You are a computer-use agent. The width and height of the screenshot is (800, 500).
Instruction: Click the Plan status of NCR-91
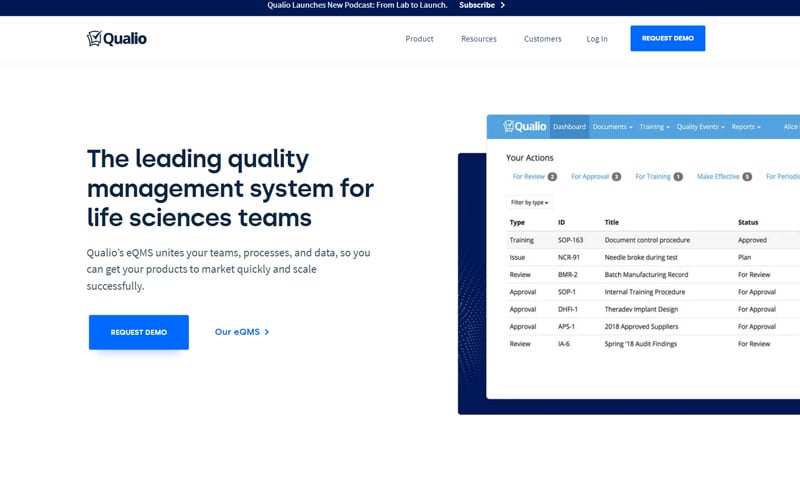click(x=744, y=257)
